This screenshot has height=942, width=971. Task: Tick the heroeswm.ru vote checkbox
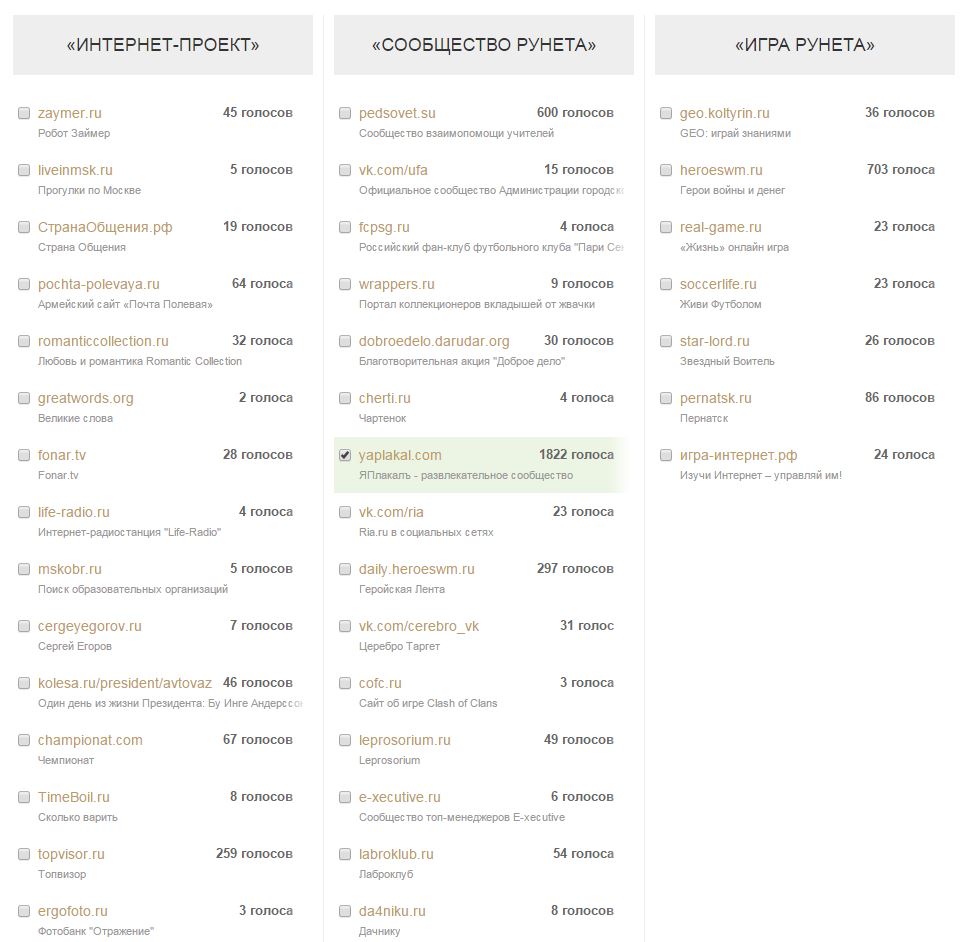point(666,170)
